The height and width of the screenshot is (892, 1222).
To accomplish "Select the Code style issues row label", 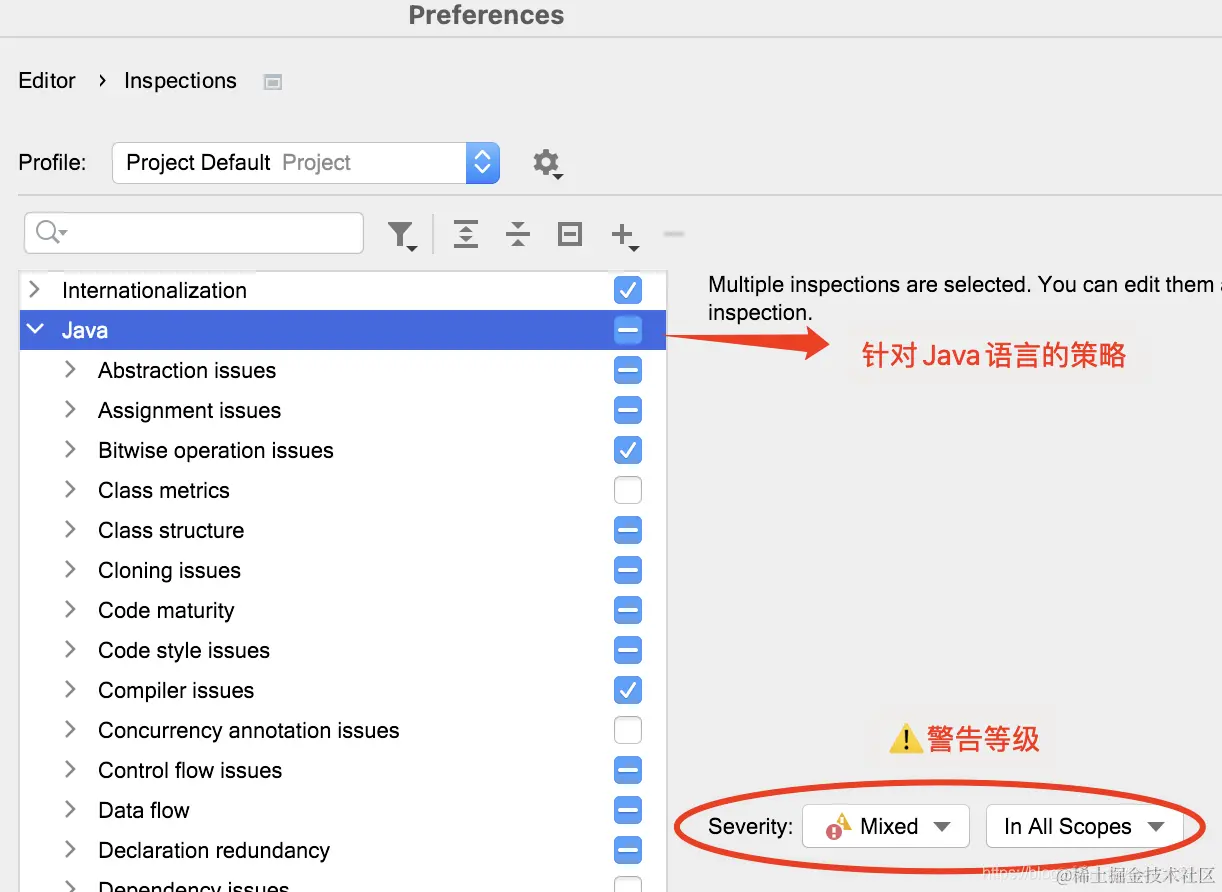I will [x=184, y=650].
